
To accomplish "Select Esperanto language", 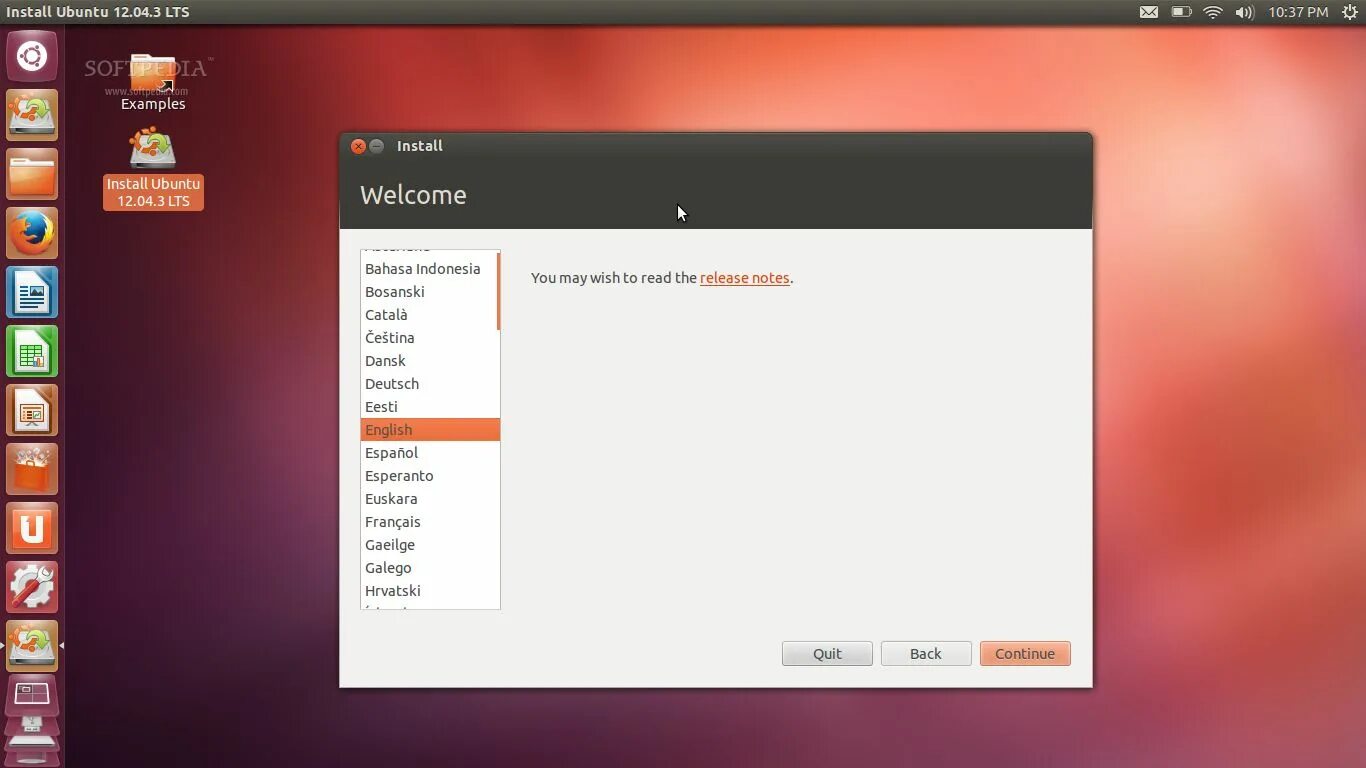I will coord(429,476).
